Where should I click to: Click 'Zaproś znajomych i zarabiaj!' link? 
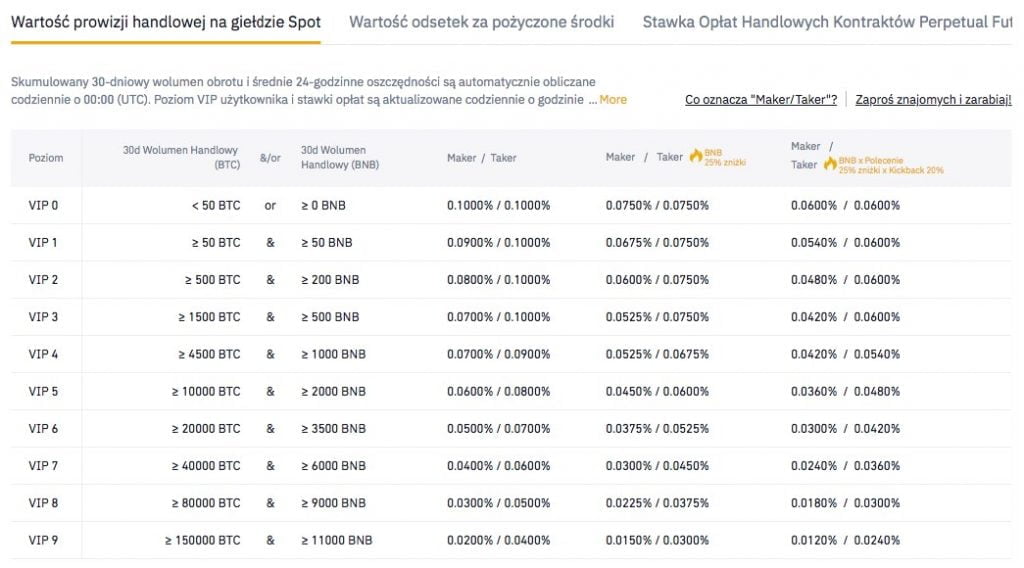(x=933, y=99)
